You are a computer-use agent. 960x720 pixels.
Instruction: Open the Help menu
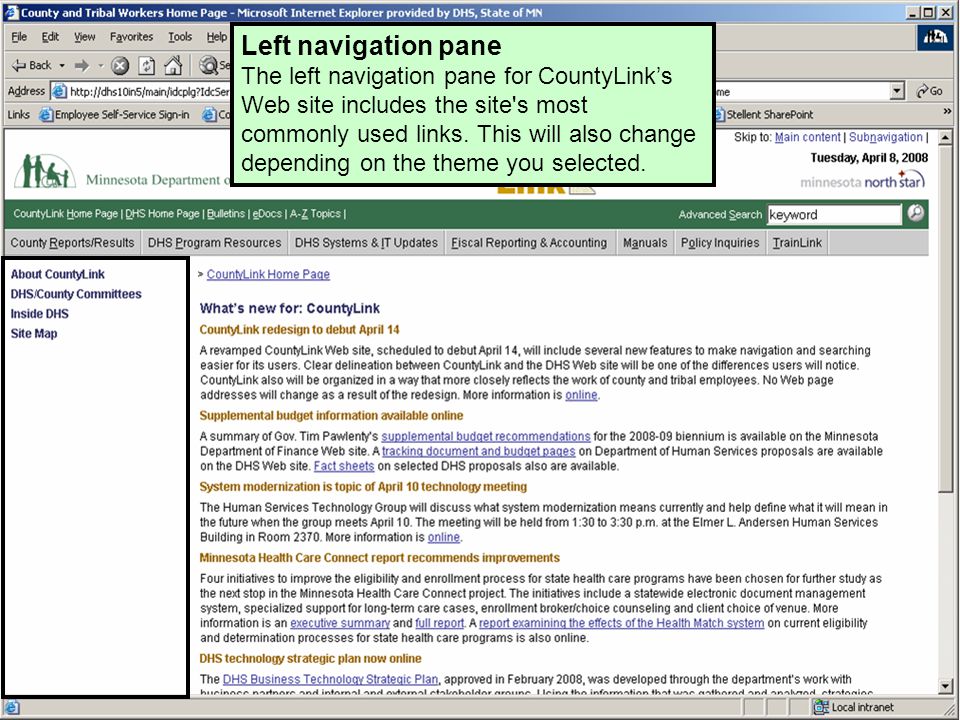(x=216, y=37)
